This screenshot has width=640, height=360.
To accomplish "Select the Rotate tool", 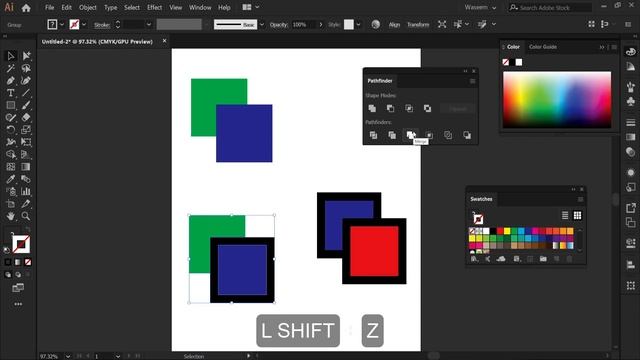I will (x=11, y=130).
